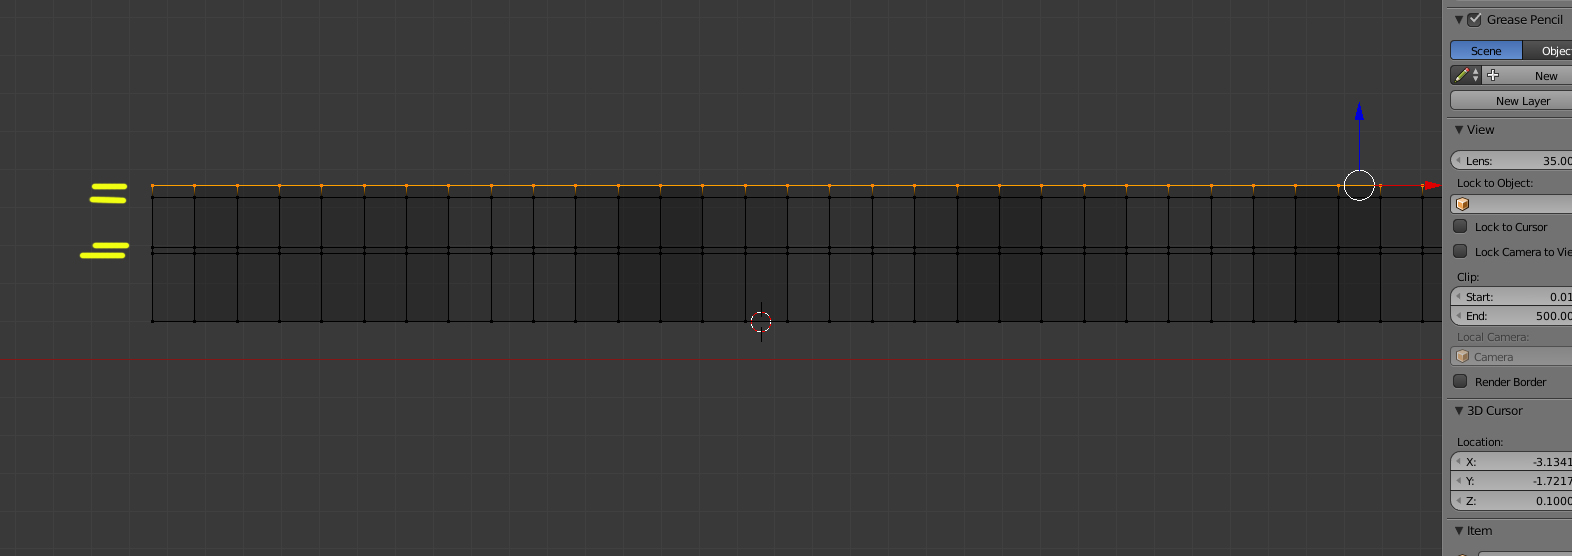Viewport: 1572px width, 556px height.
Task: Select the Scene grease pencil source
Action: pyautogui.click(x=1486, y=50)
